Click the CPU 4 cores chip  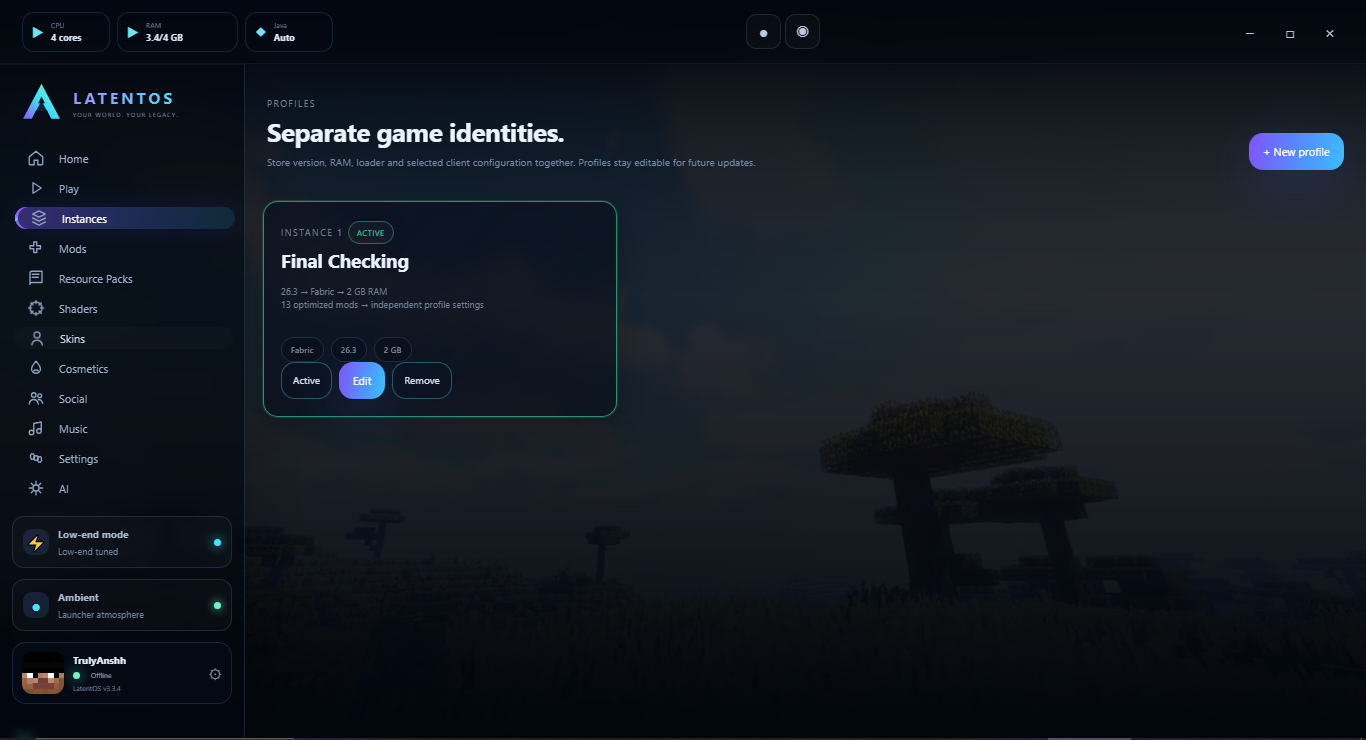(66, 32)
